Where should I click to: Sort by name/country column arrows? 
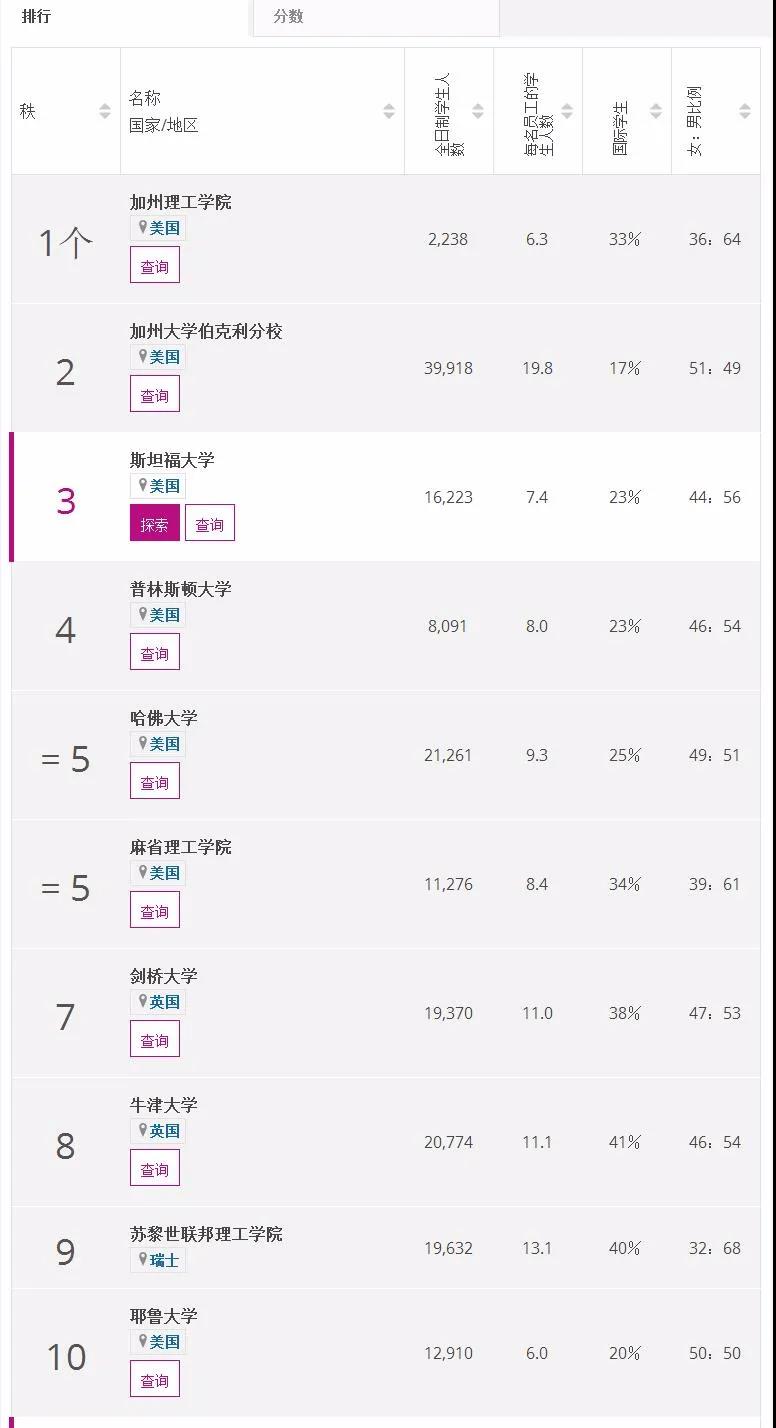[389, 111]
